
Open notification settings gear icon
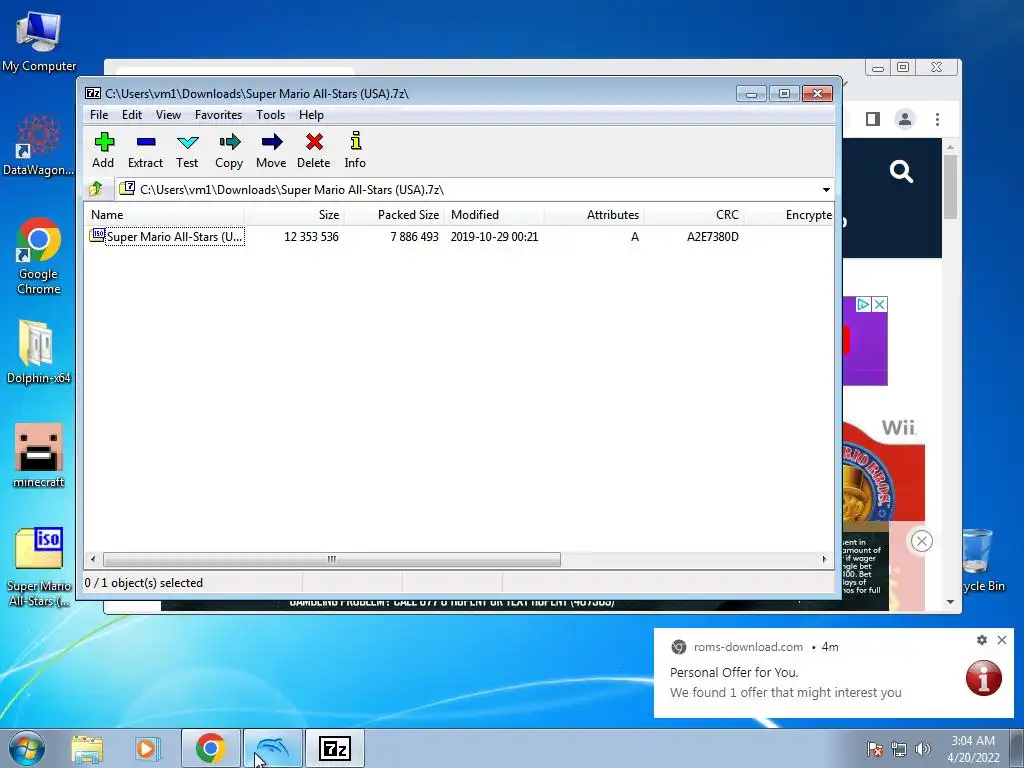click(x=982, y=640)
